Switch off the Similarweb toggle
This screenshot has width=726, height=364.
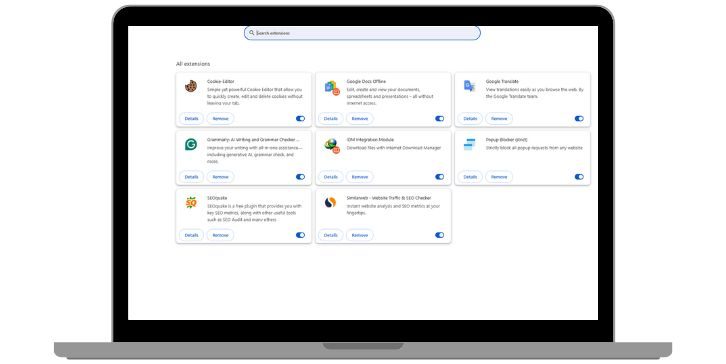[439, 235]
